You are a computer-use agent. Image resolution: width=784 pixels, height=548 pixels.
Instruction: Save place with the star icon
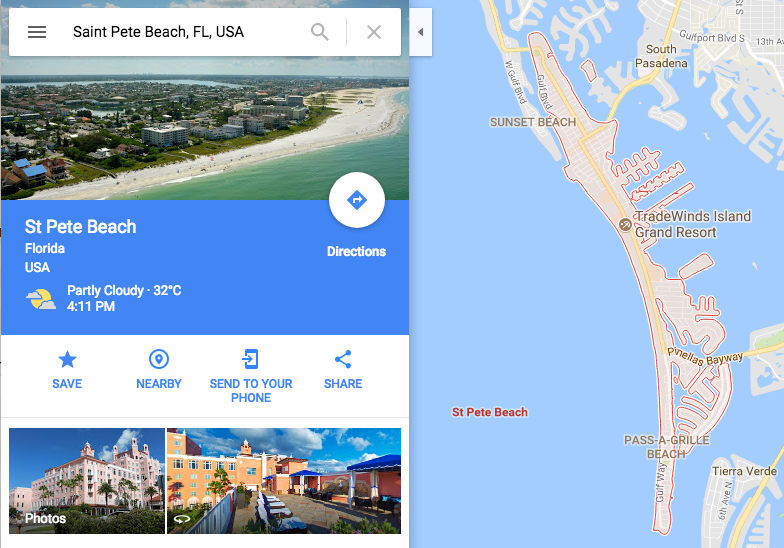click(x=67, y=359)
